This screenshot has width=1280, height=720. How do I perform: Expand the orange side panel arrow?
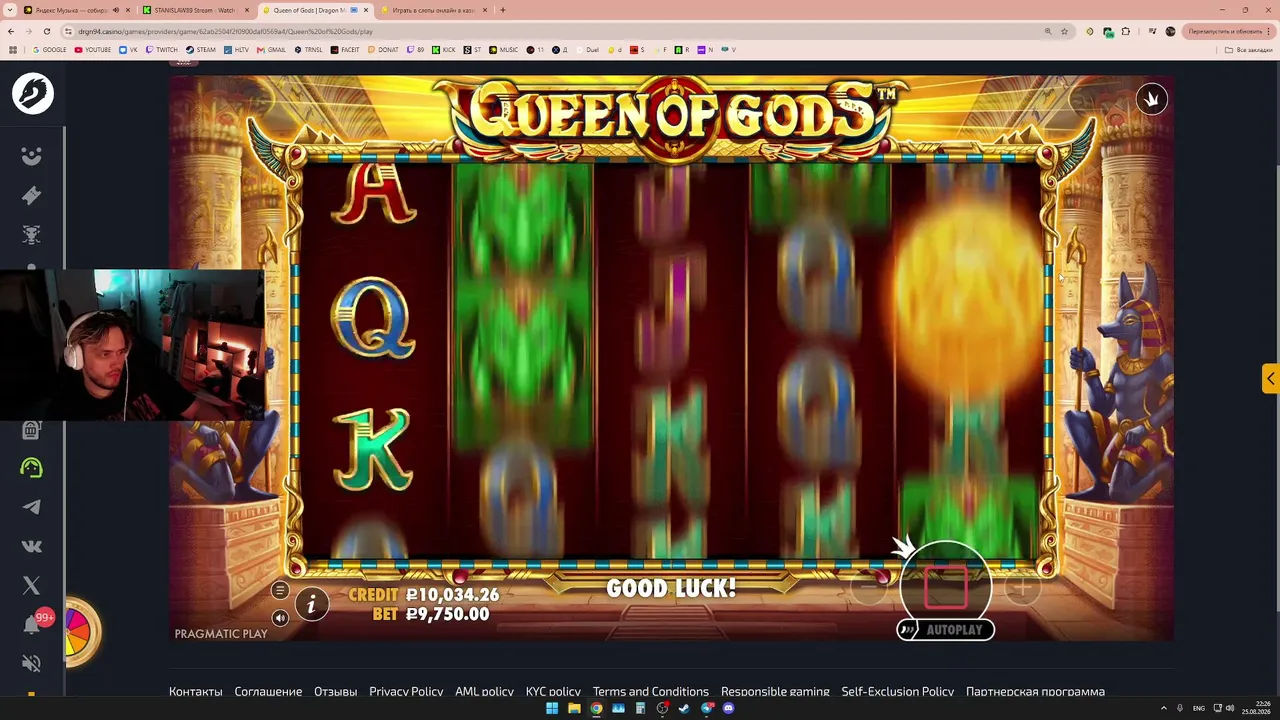point(1270,378)
